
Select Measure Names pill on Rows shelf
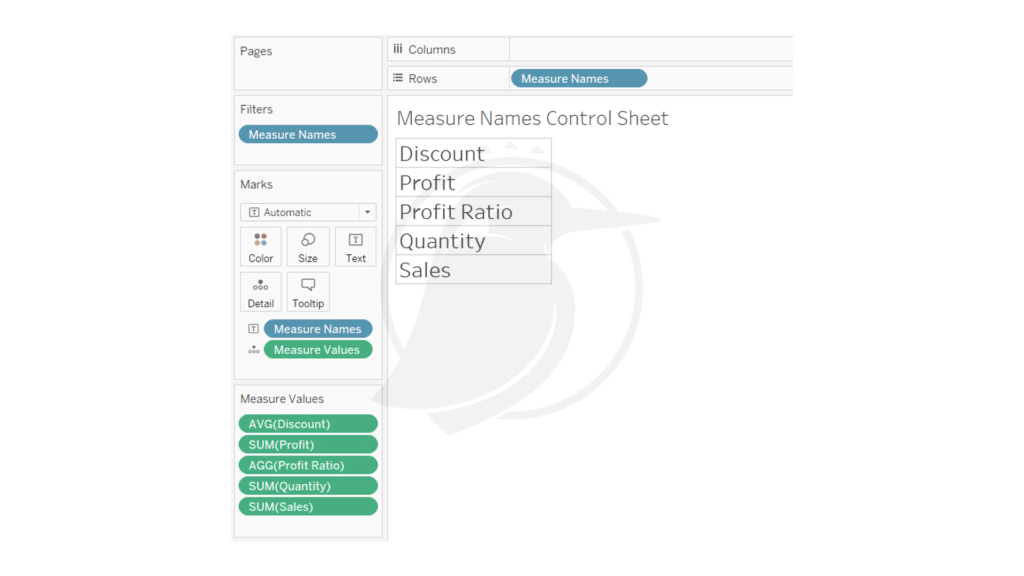click(x=579, y=78)
